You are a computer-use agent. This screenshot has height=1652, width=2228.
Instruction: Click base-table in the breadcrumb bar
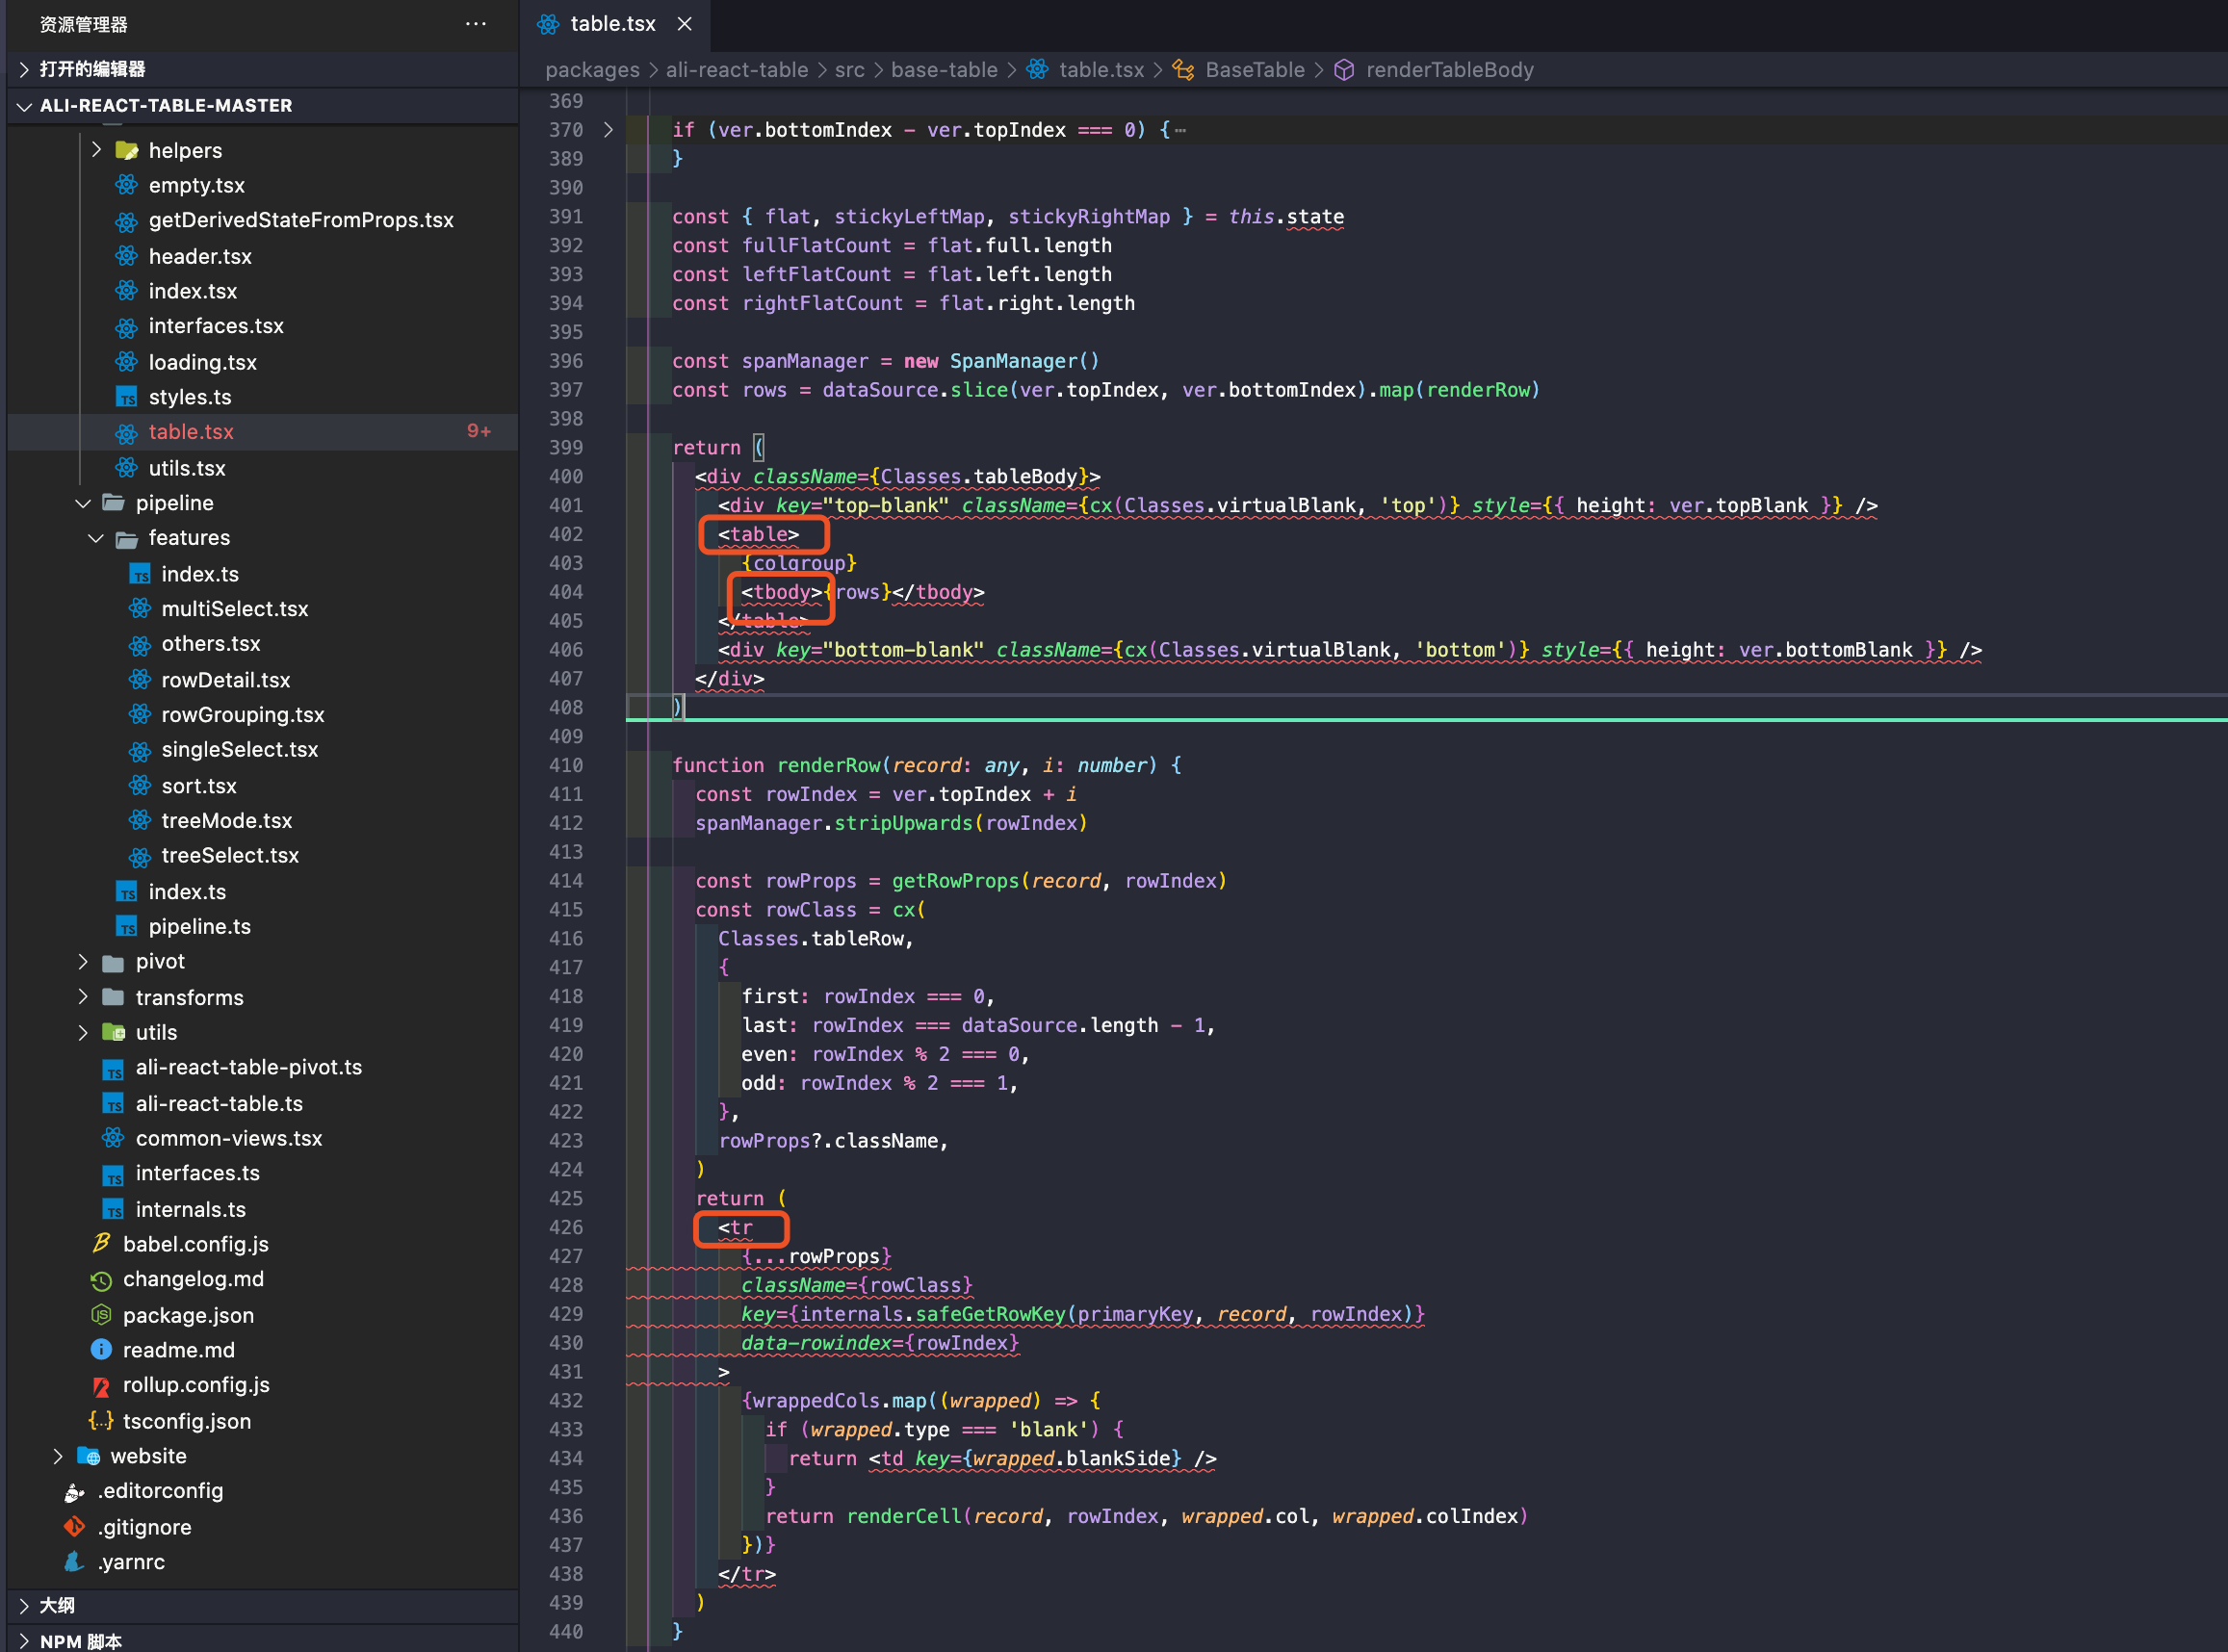(x=944, y=69)
